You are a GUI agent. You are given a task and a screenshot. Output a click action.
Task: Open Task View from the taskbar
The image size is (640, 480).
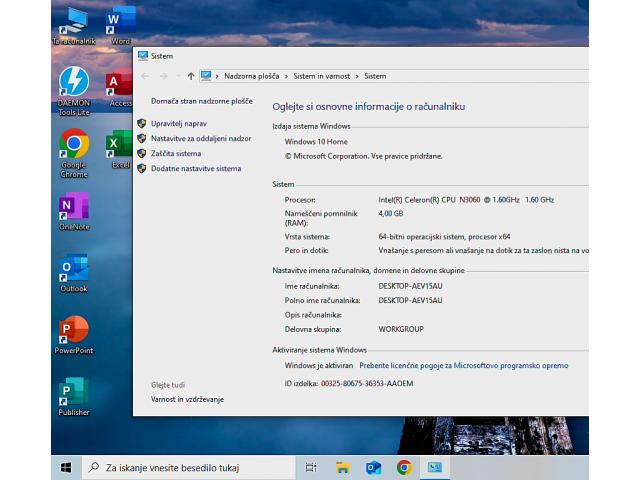tap(311, 467)
